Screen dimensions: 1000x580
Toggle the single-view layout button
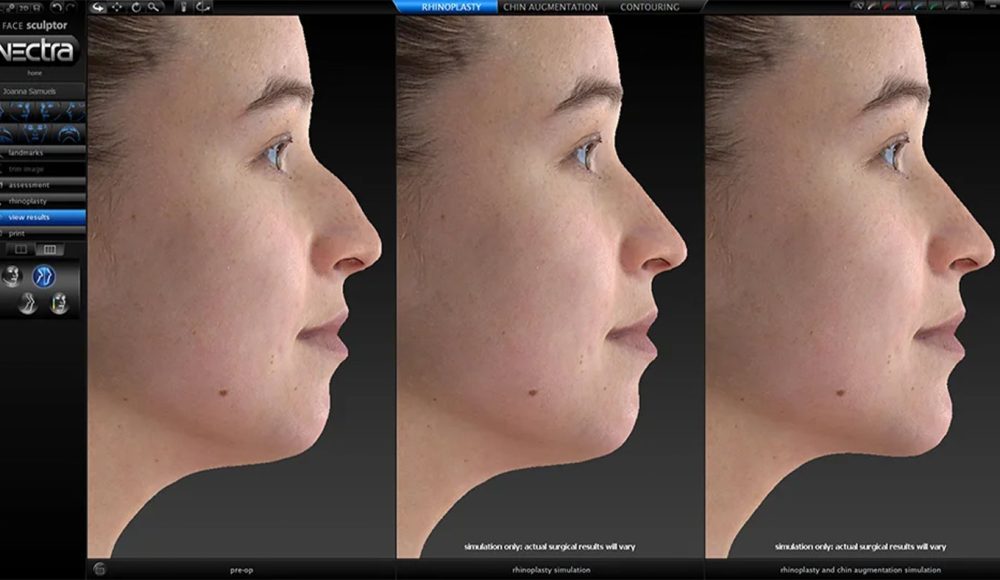click(x=20, y=248)
